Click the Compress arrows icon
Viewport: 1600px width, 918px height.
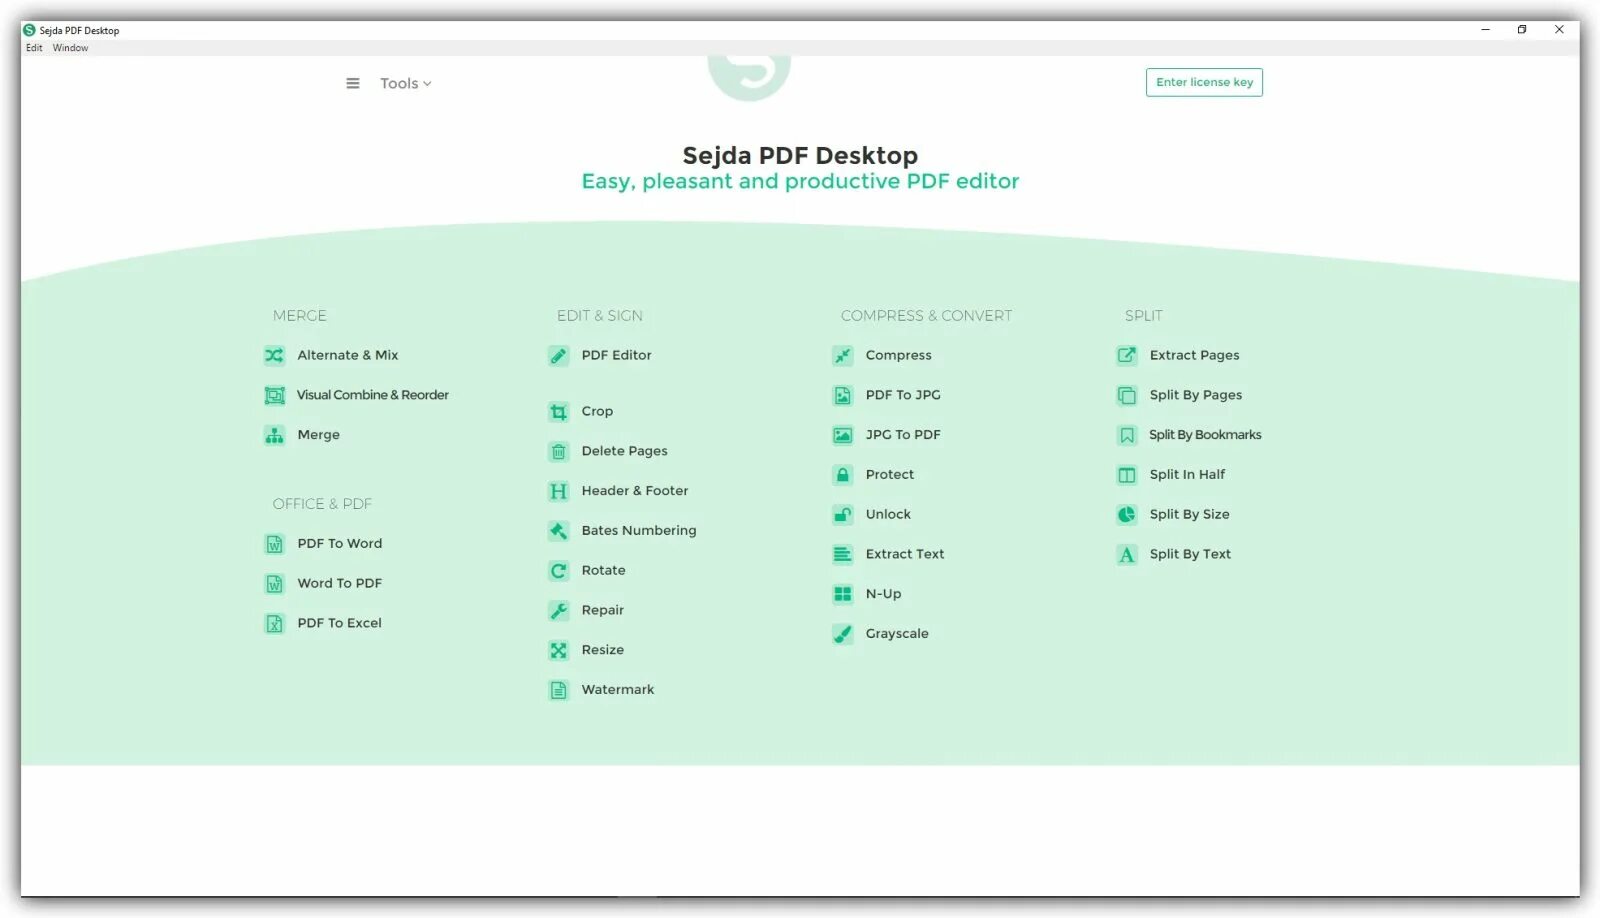(843, 356)
